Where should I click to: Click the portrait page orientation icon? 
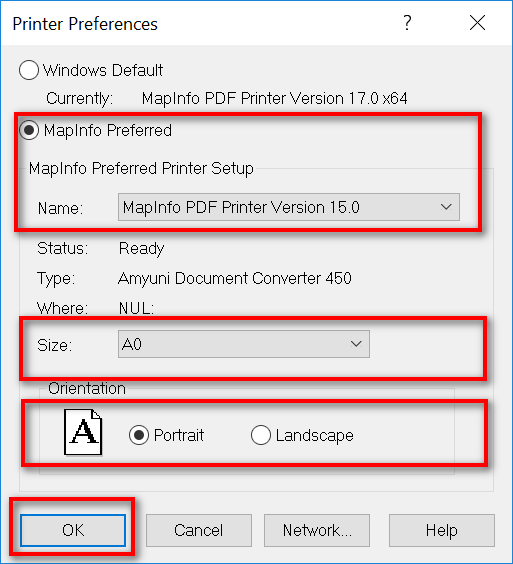(83, 432)
